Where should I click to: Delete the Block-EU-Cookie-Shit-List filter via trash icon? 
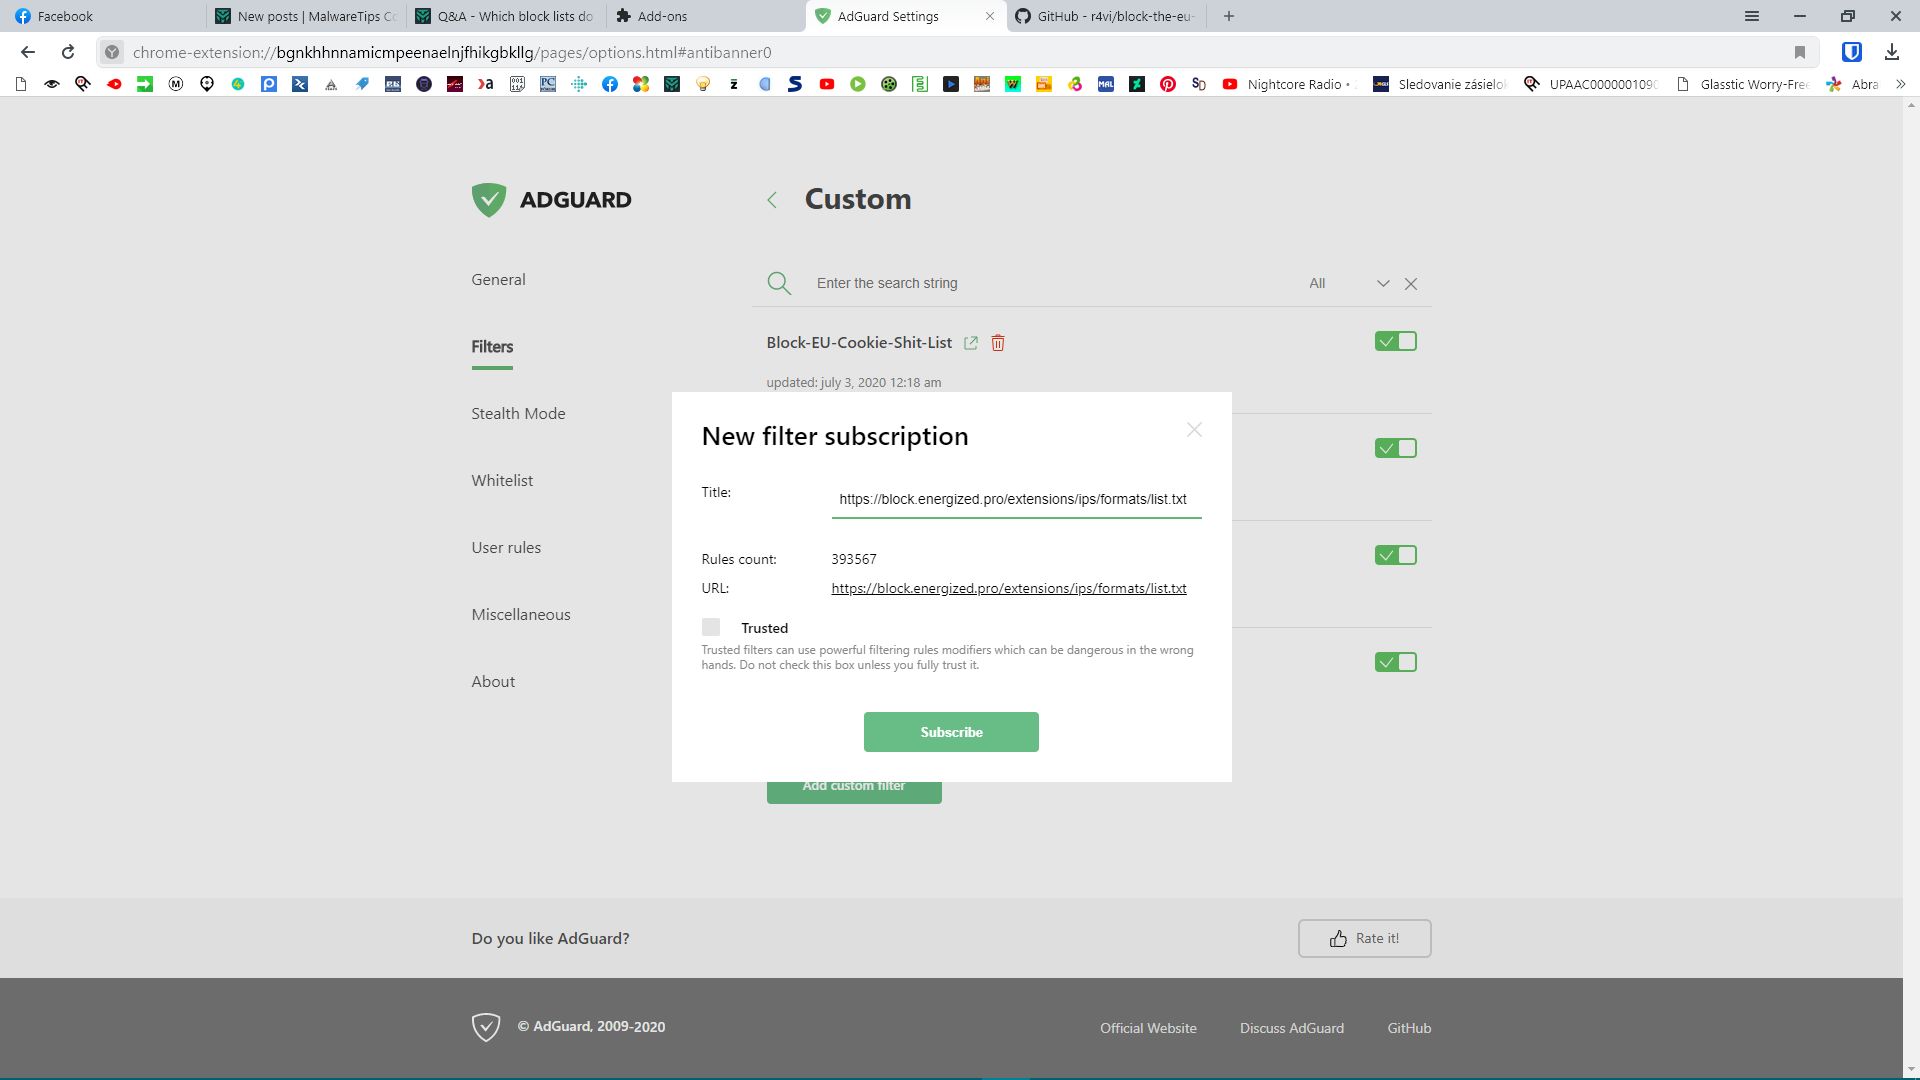(x=997, y=343)
